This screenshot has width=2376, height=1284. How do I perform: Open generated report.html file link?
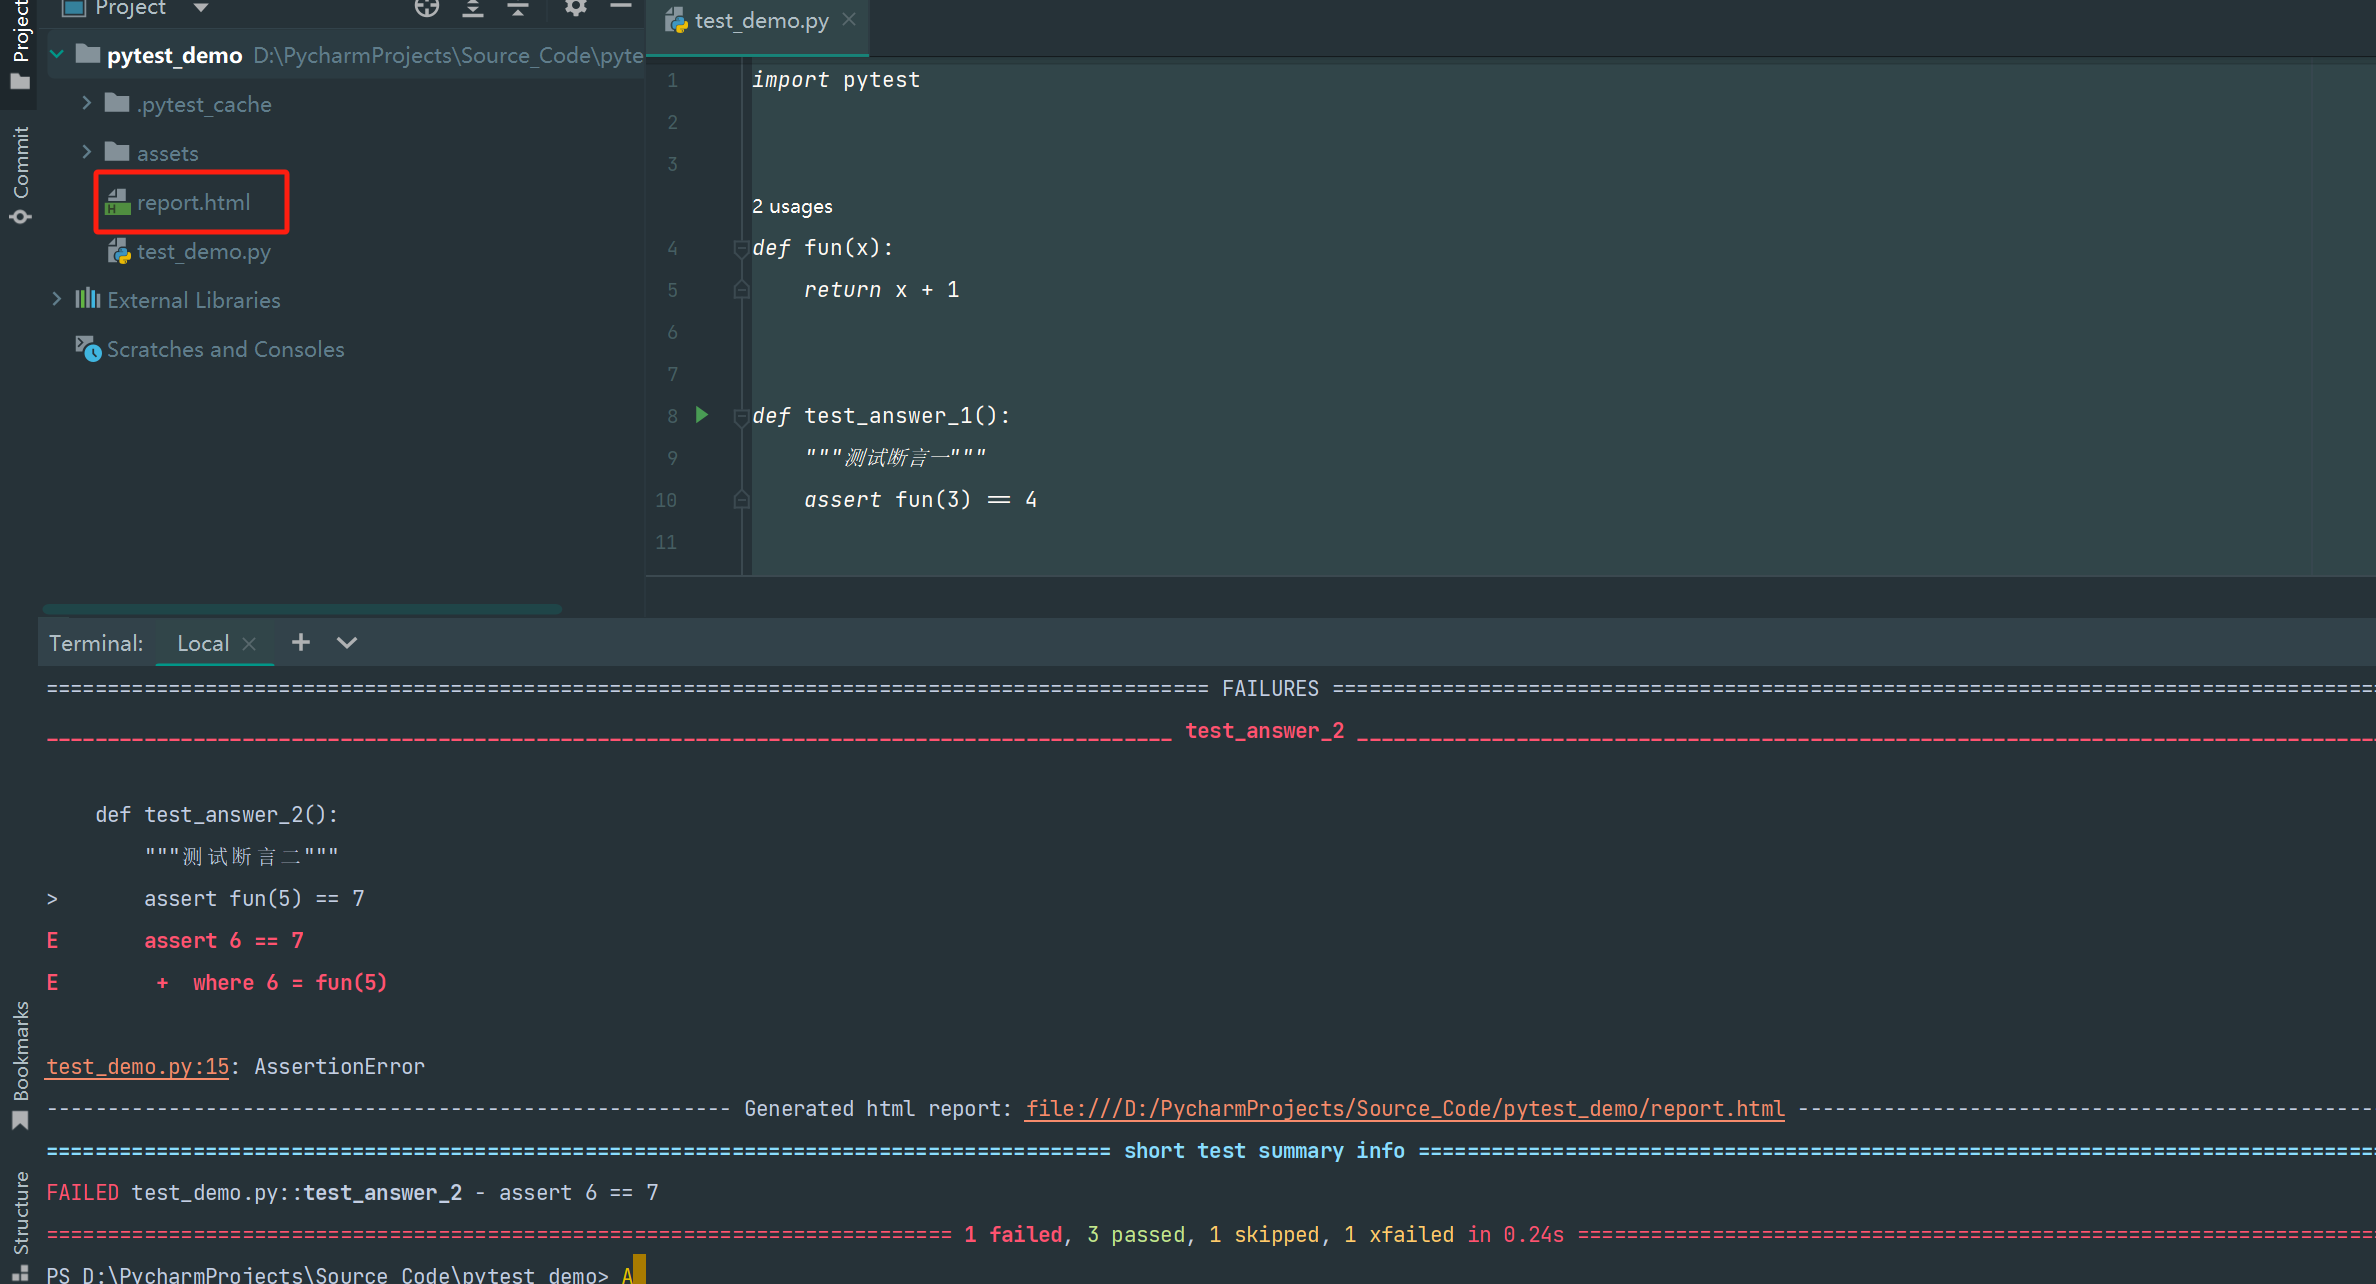pyautogui.click(x=1404, y=1108)
